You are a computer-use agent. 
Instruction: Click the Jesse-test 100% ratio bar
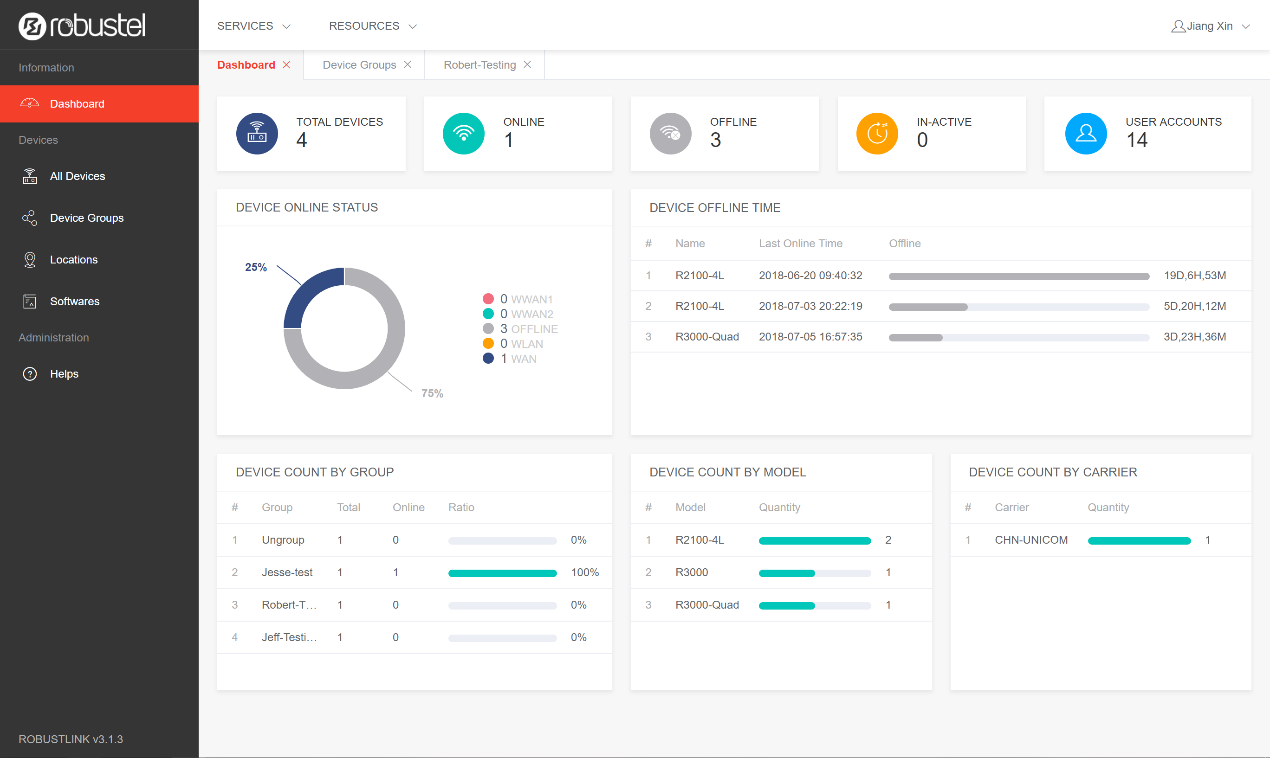[x=502, y=573]
